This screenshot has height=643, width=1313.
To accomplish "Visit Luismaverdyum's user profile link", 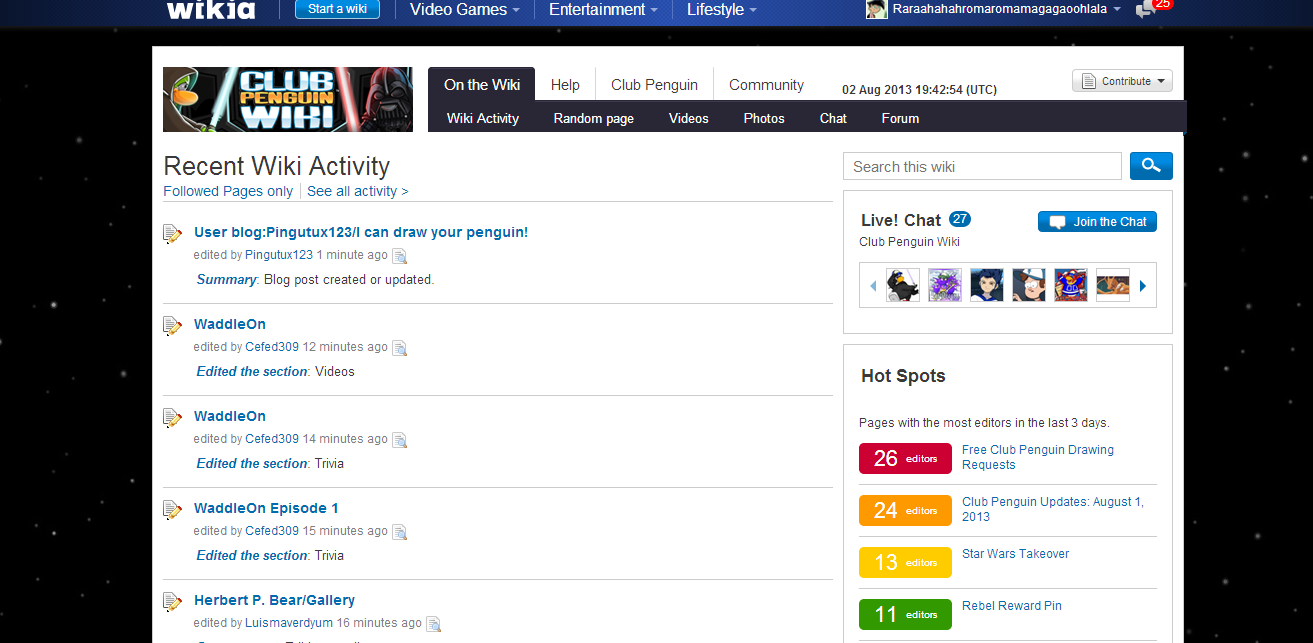I will coord(289,623).
